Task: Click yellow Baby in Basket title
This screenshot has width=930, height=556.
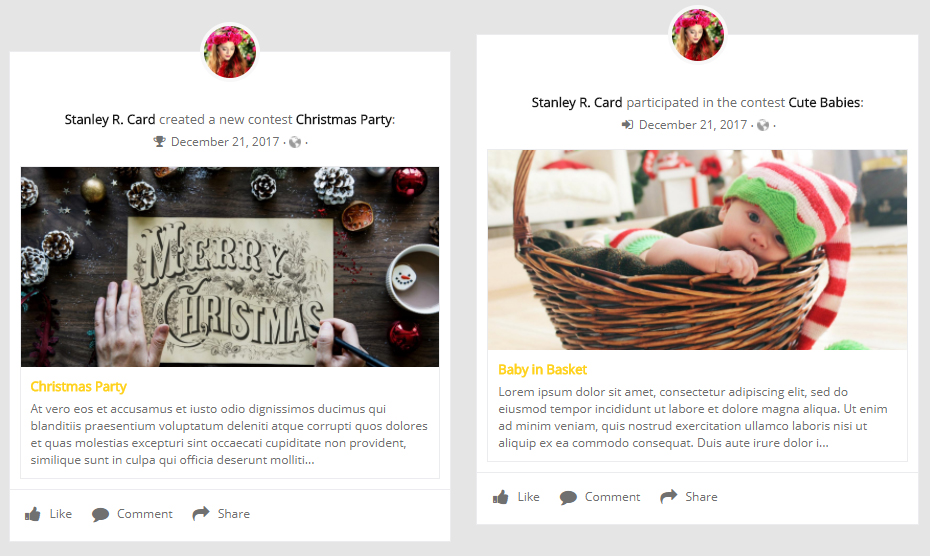Action: (x=542, y=370)
